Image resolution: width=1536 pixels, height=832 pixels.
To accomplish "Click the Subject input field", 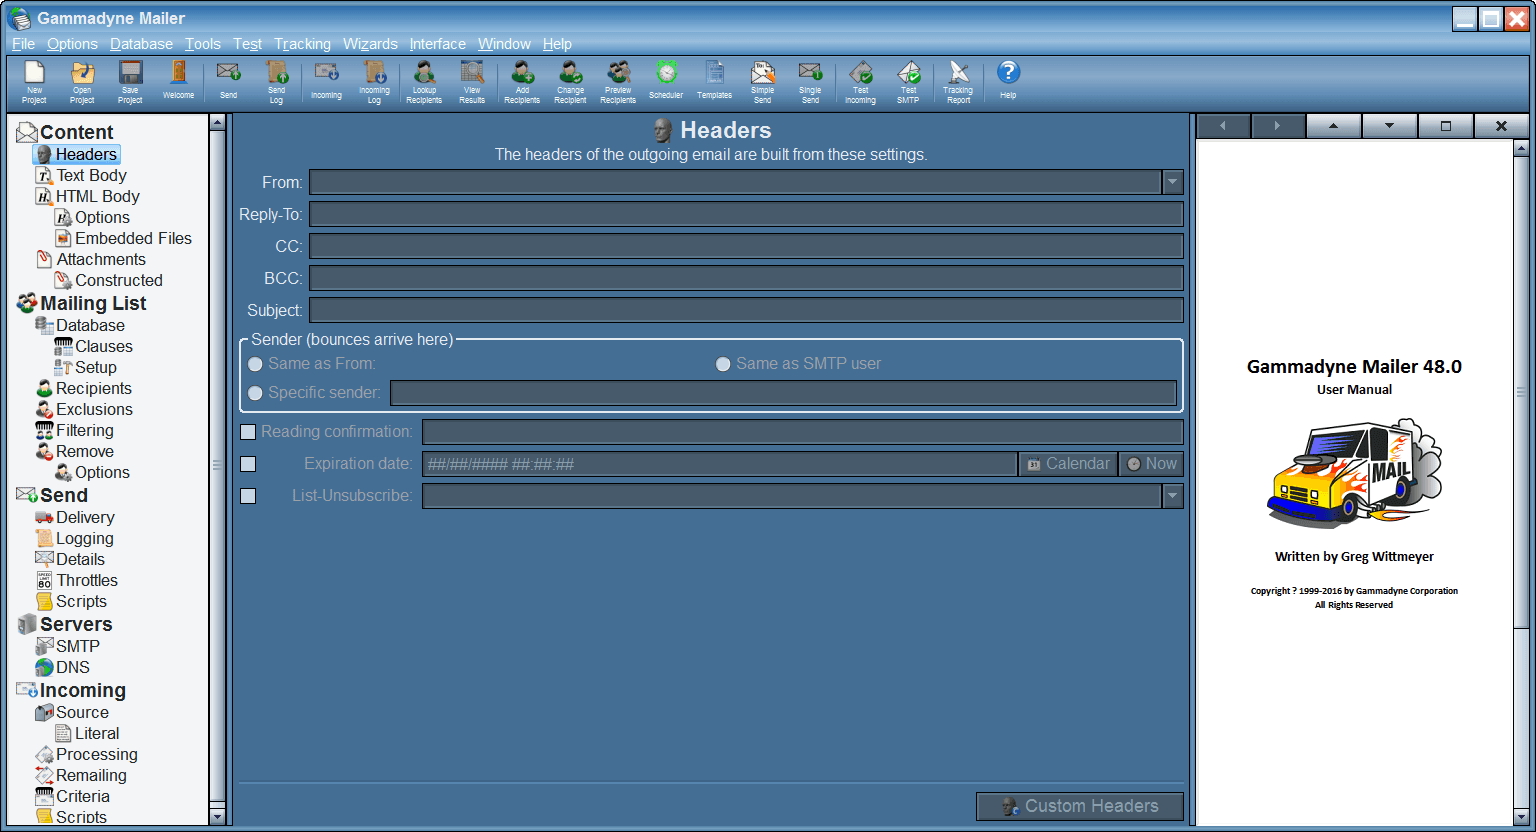I will (746, 310).
